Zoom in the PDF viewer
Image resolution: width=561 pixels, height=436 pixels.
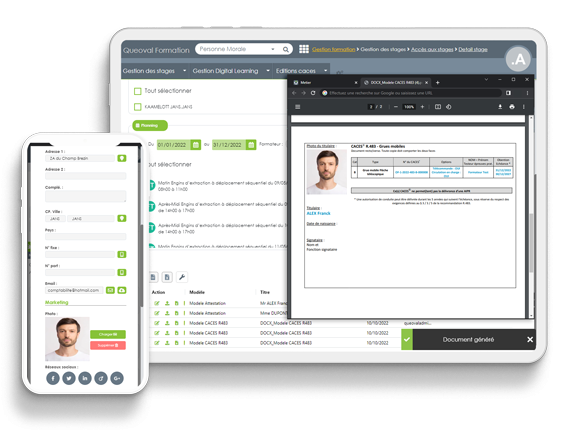(422, 107)
